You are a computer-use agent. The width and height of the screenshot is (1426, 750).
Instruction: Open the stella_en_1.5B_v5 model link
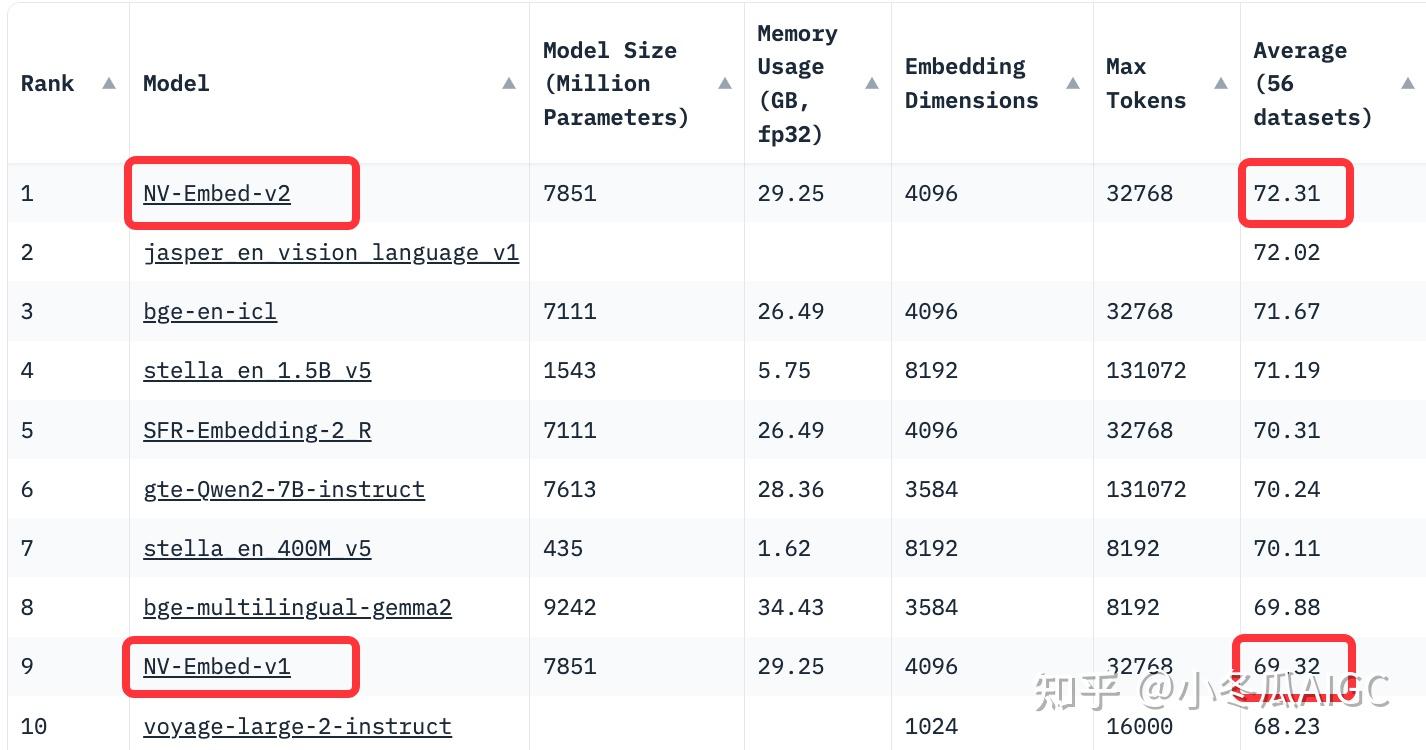(257, 371)
